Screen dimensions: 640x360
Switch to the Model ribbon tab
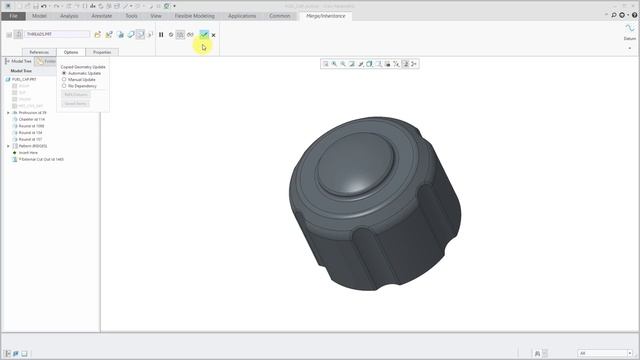point(39,16)
